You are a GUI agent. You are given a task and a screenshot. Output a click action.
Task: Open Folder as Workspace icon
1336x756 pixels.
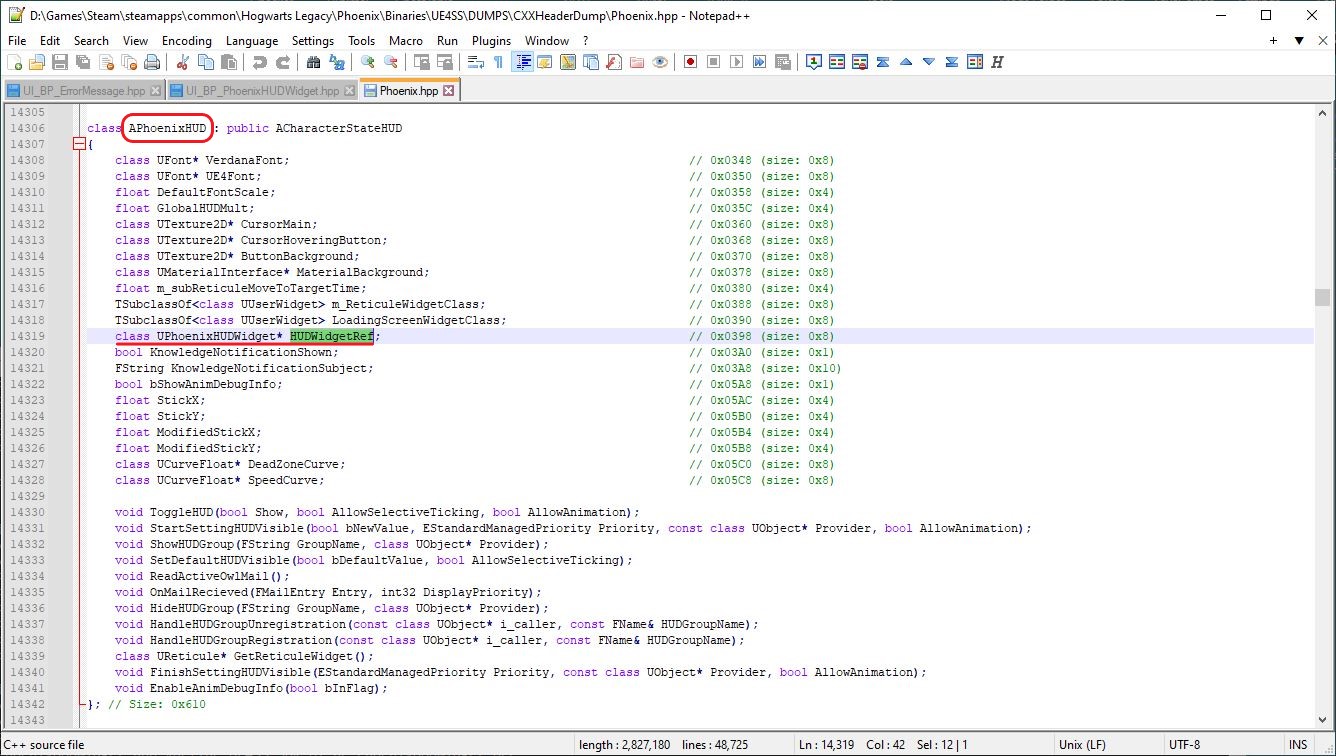(x=636, y=62)
